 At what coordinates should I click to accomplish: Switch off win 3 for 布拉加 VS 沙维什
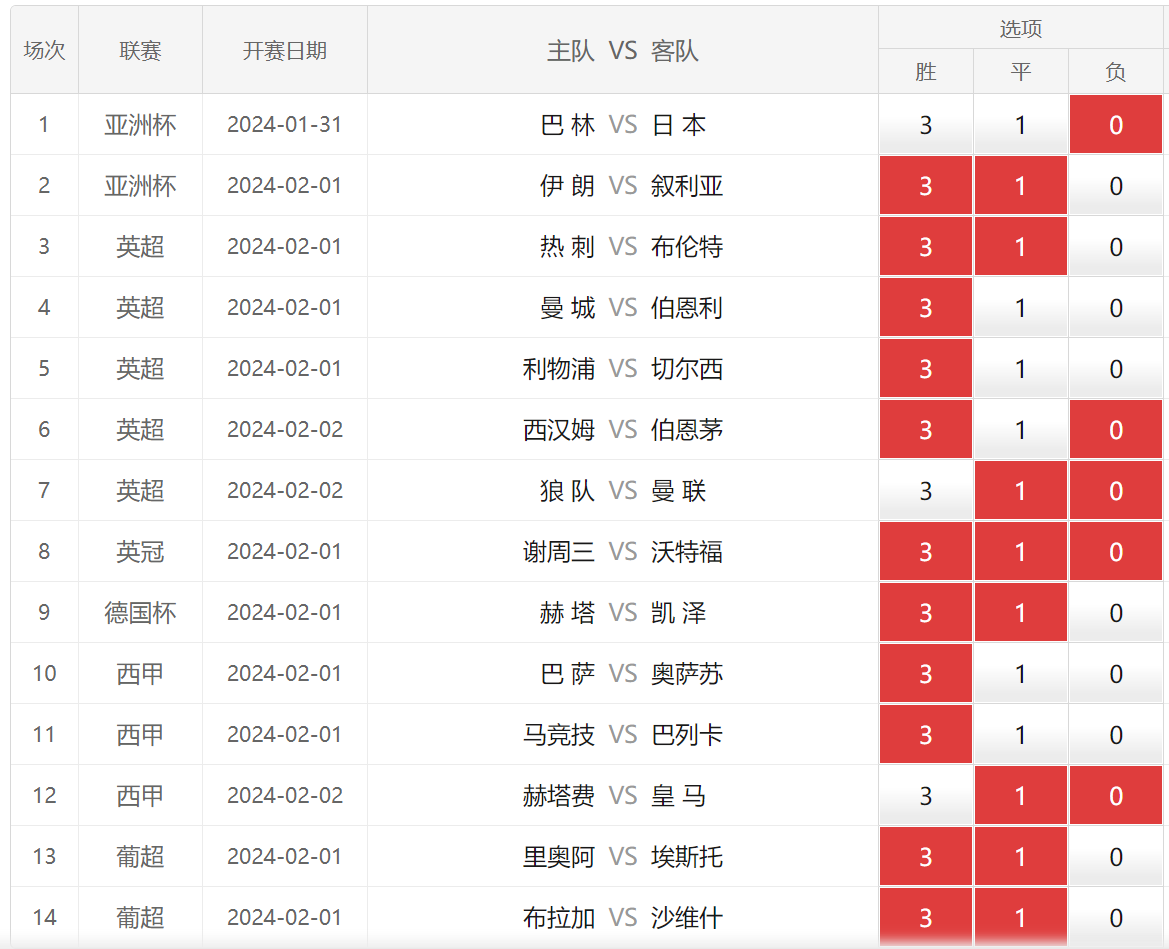pos(925,918)
